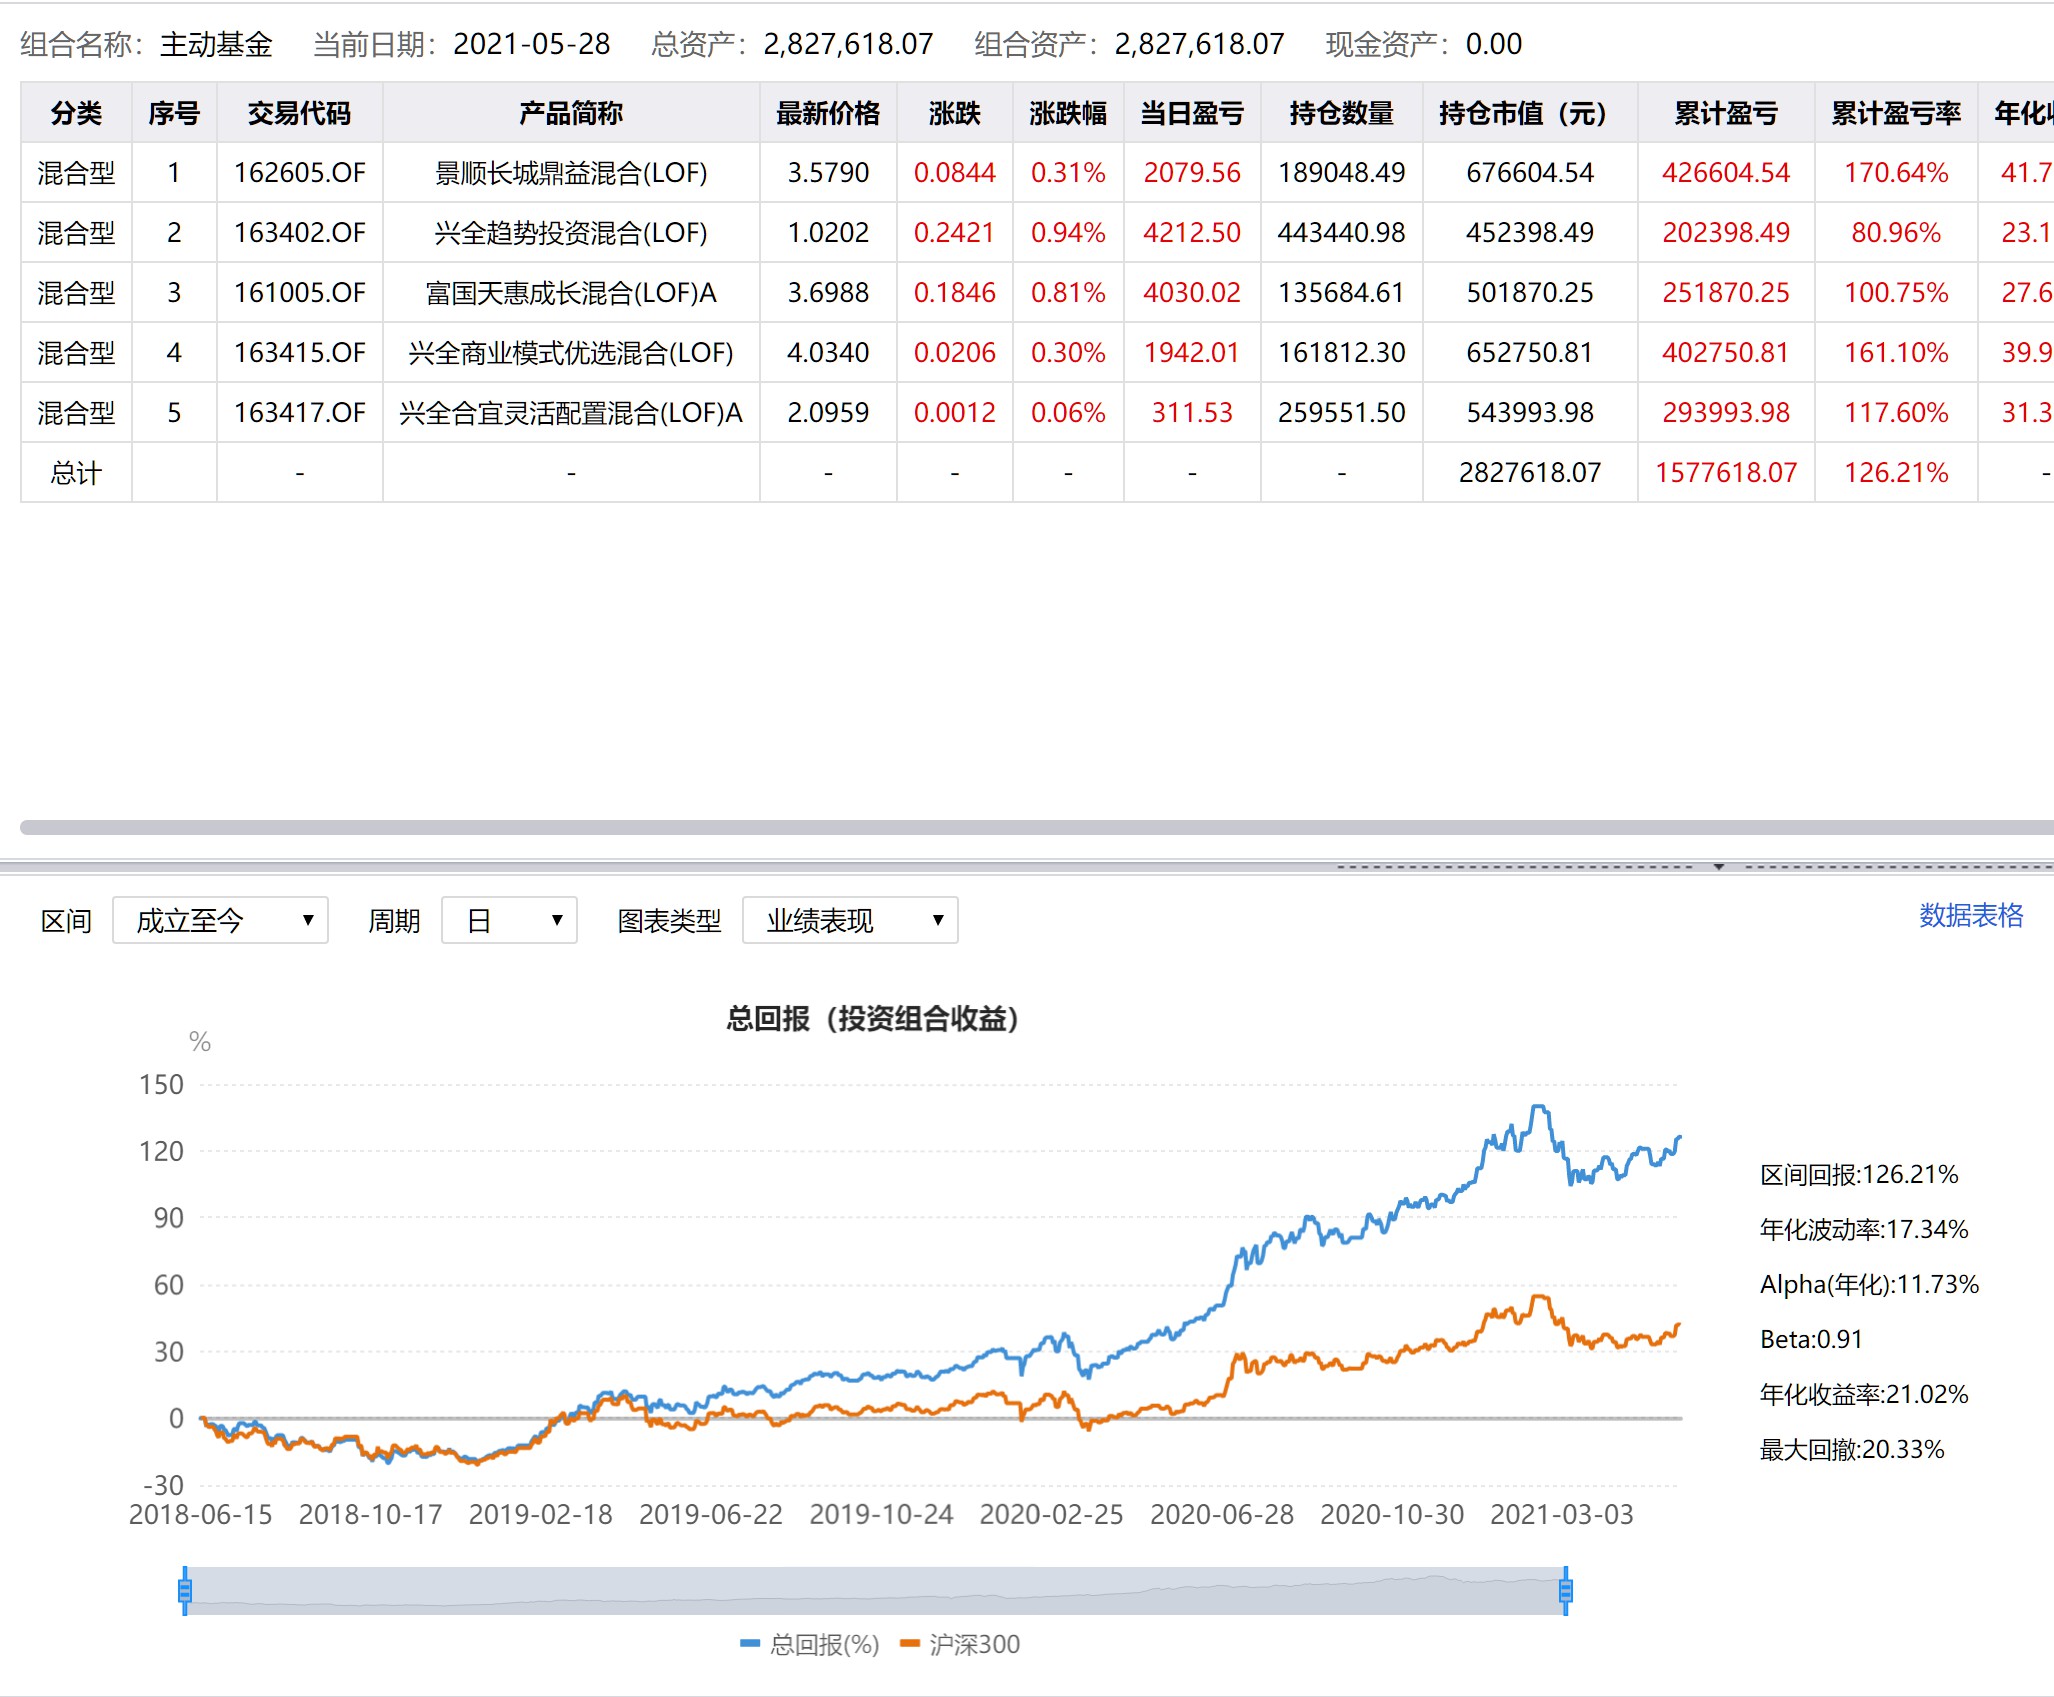The width and height of the screenshot is (2054, 1697).
Task: Click the 总计 summary row label
Action: (x=76, y=473)
